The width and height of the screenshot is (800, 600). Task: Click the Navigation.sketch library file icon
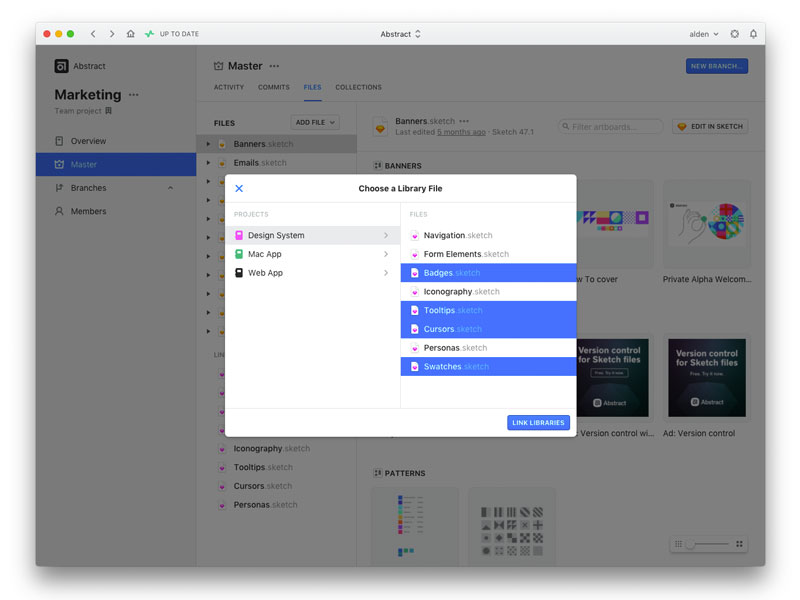tap(415, 235)
